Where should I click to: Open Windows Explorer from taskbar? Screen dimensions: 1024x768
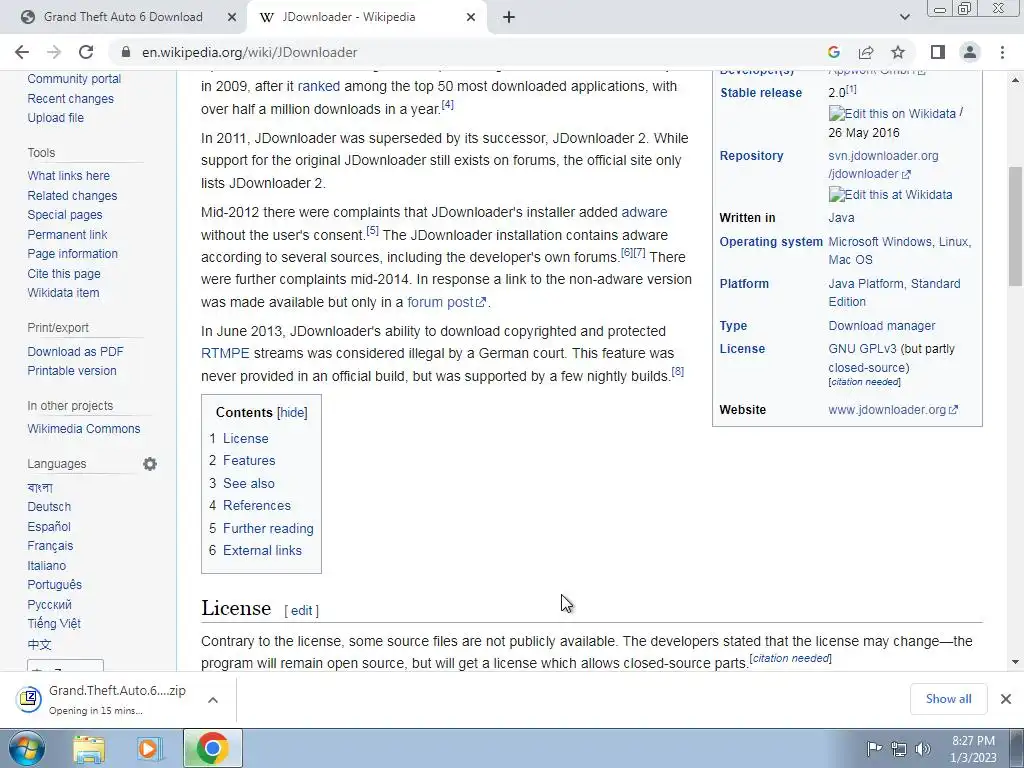click(x=89, y=748)
